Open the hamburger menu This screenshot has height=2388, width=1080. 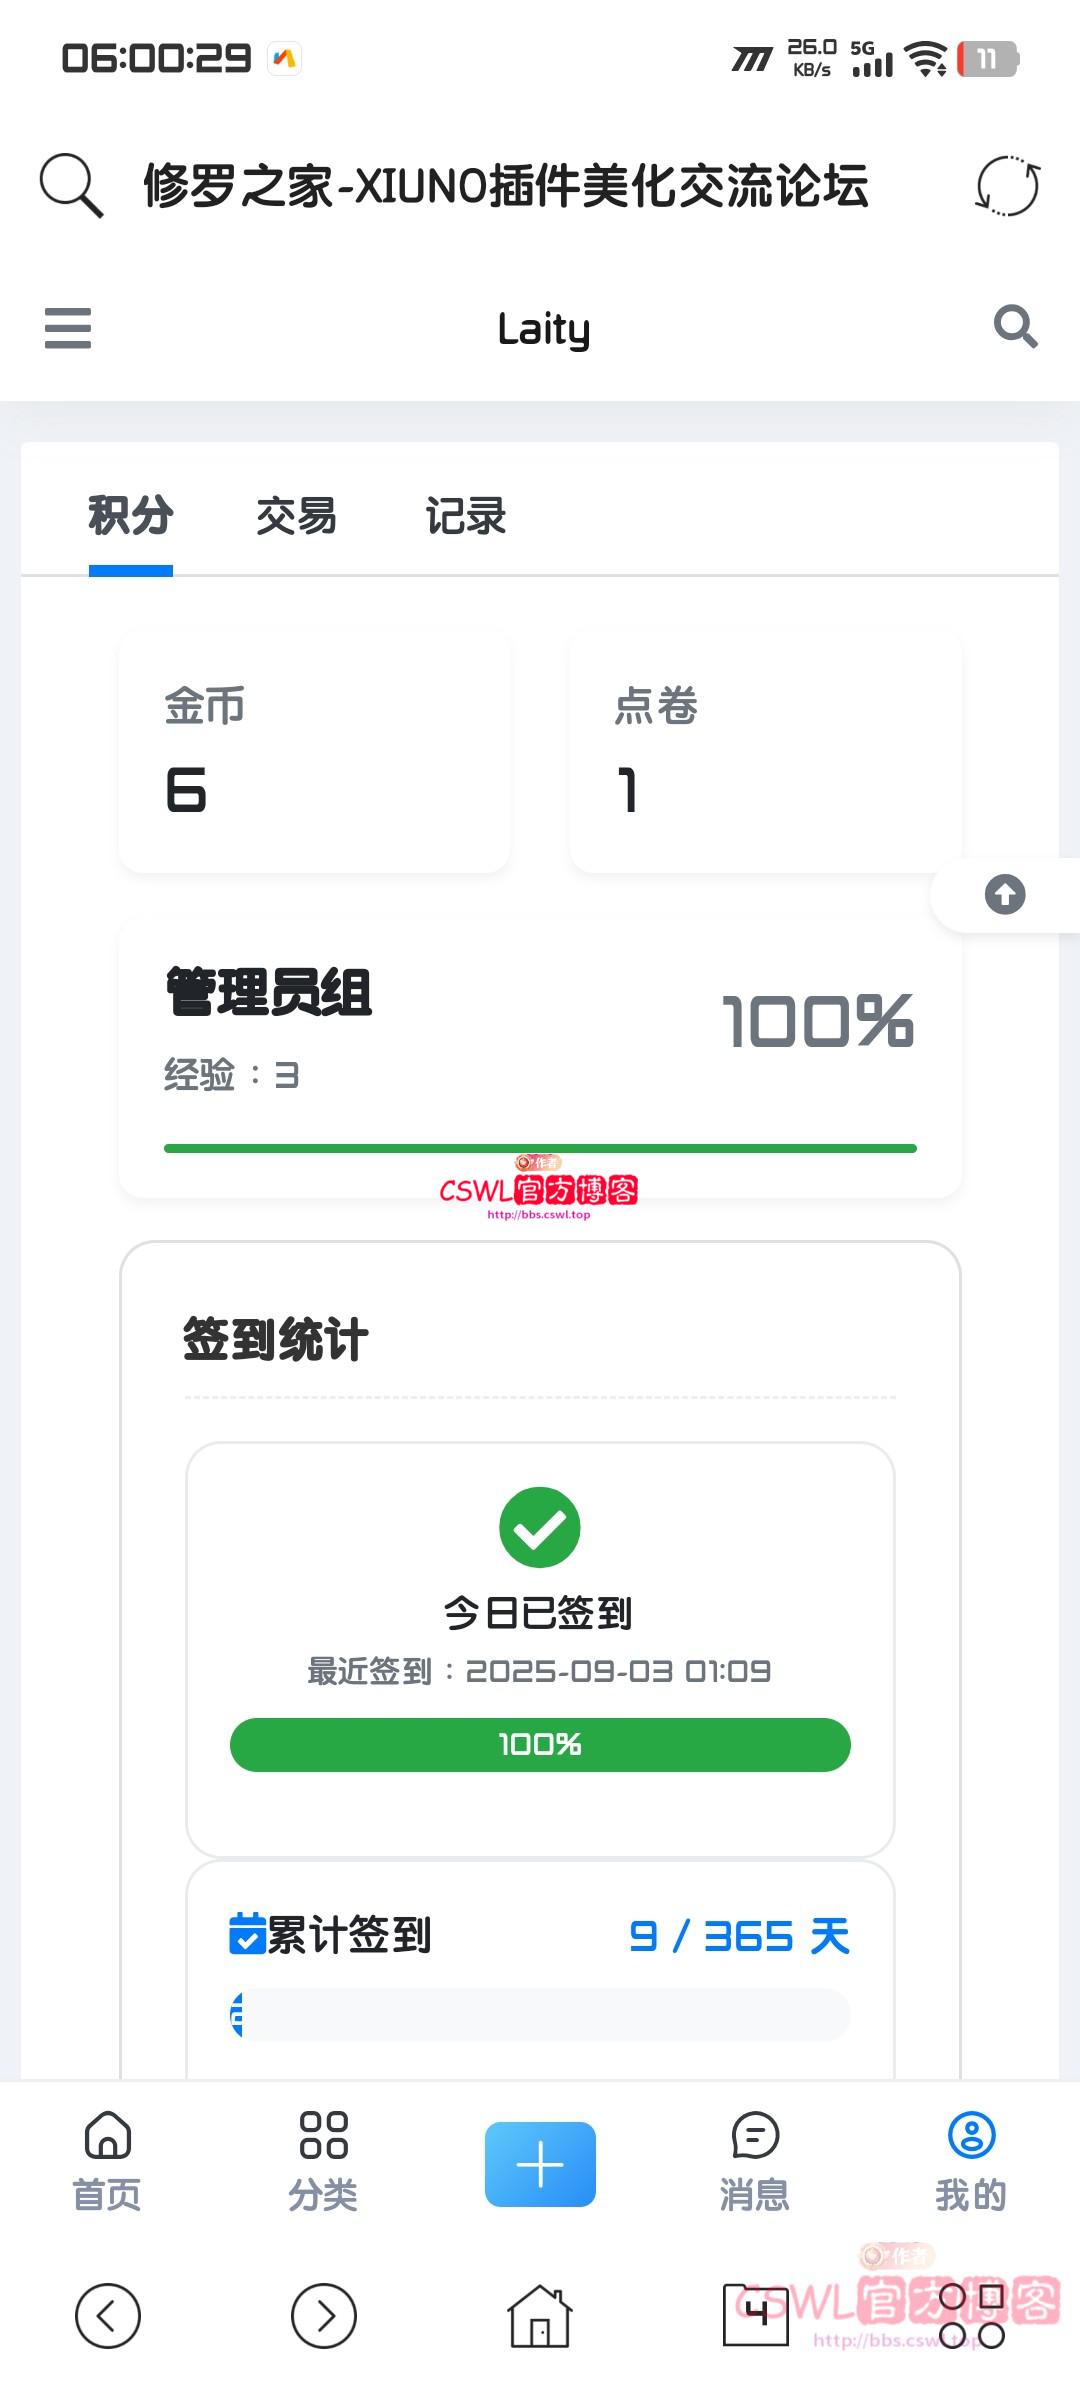coord(68,328)
